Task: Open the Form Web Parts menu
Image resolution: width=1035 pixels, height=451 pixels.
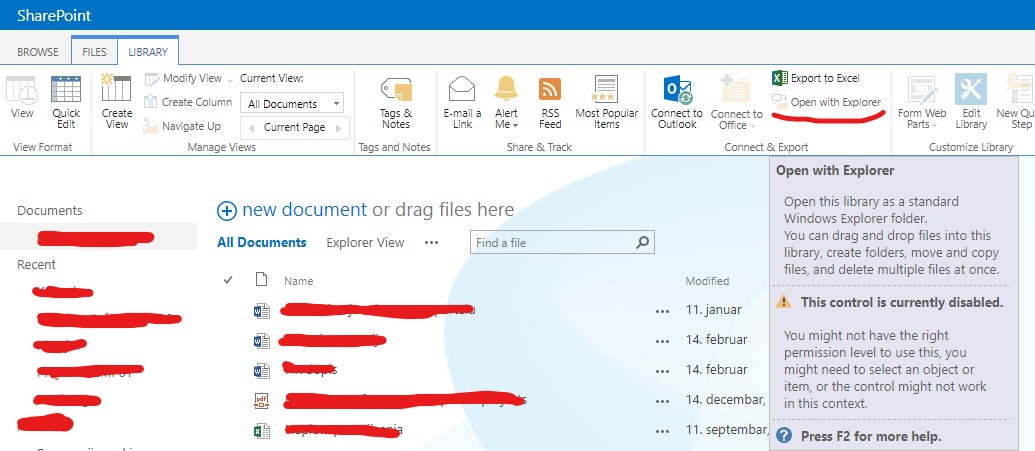Action: pyautogui.click(x=921, y=101)
